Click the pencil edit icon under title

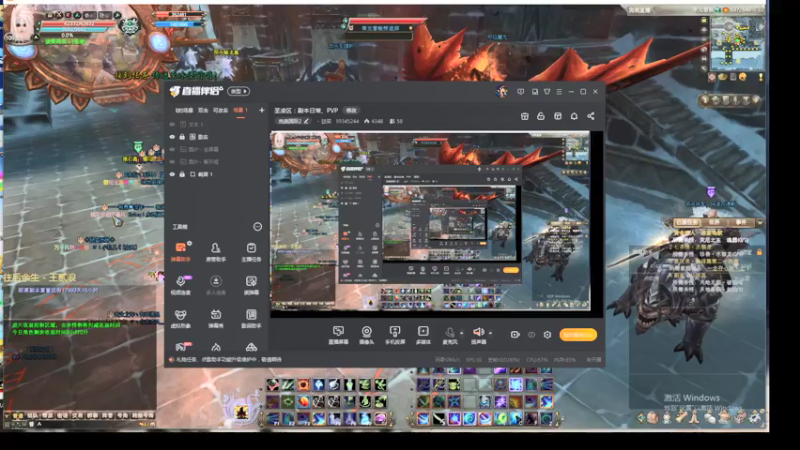coord(306,121)
